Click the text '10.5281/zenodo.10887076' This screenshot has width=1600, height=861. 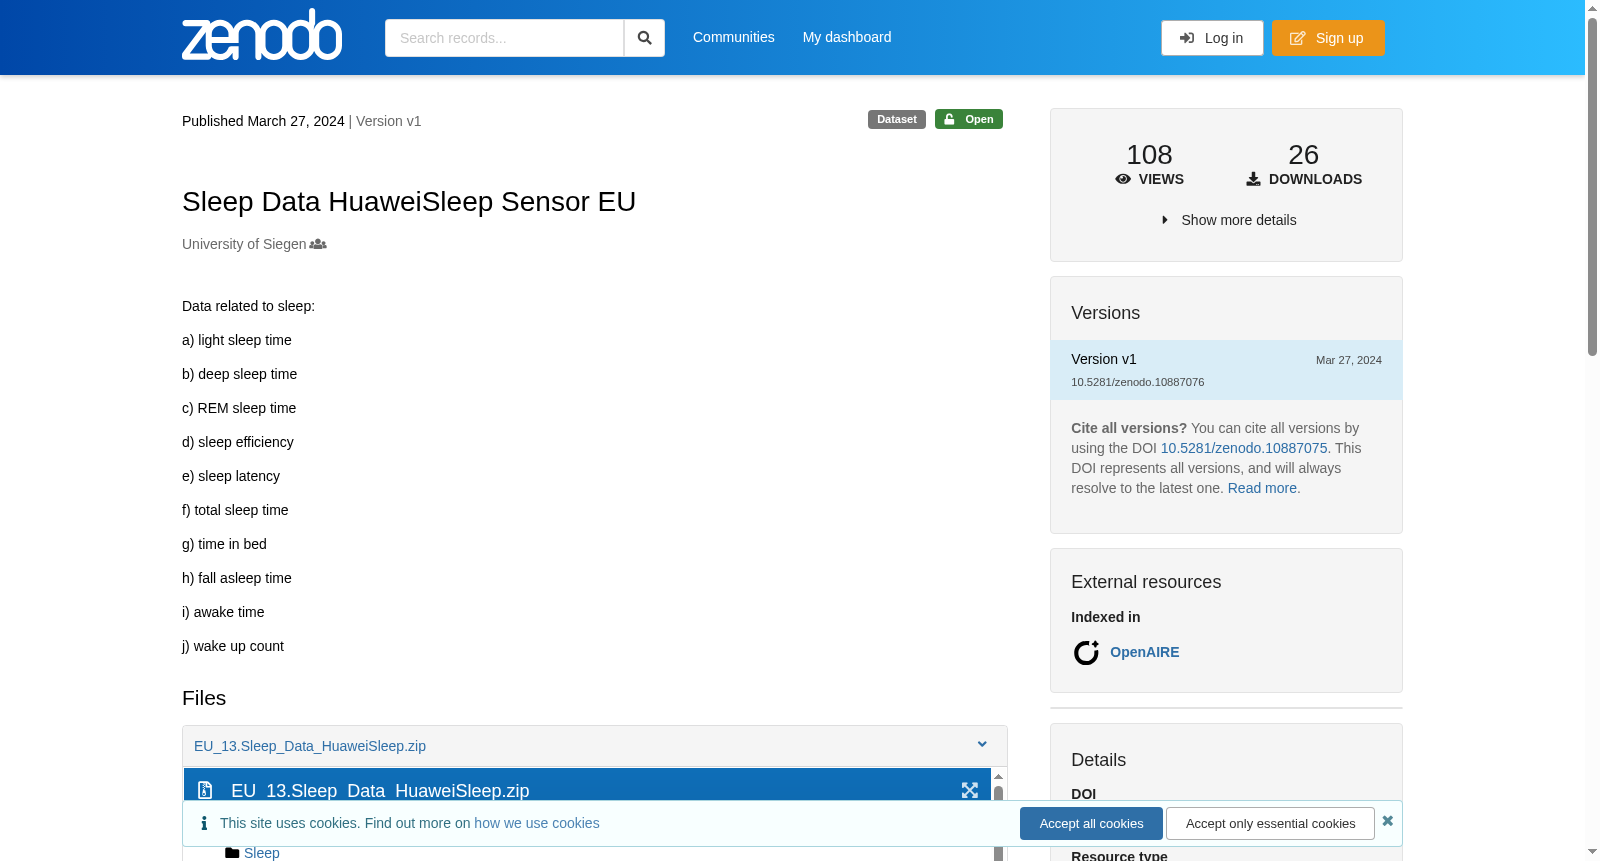click(1137, 382)
